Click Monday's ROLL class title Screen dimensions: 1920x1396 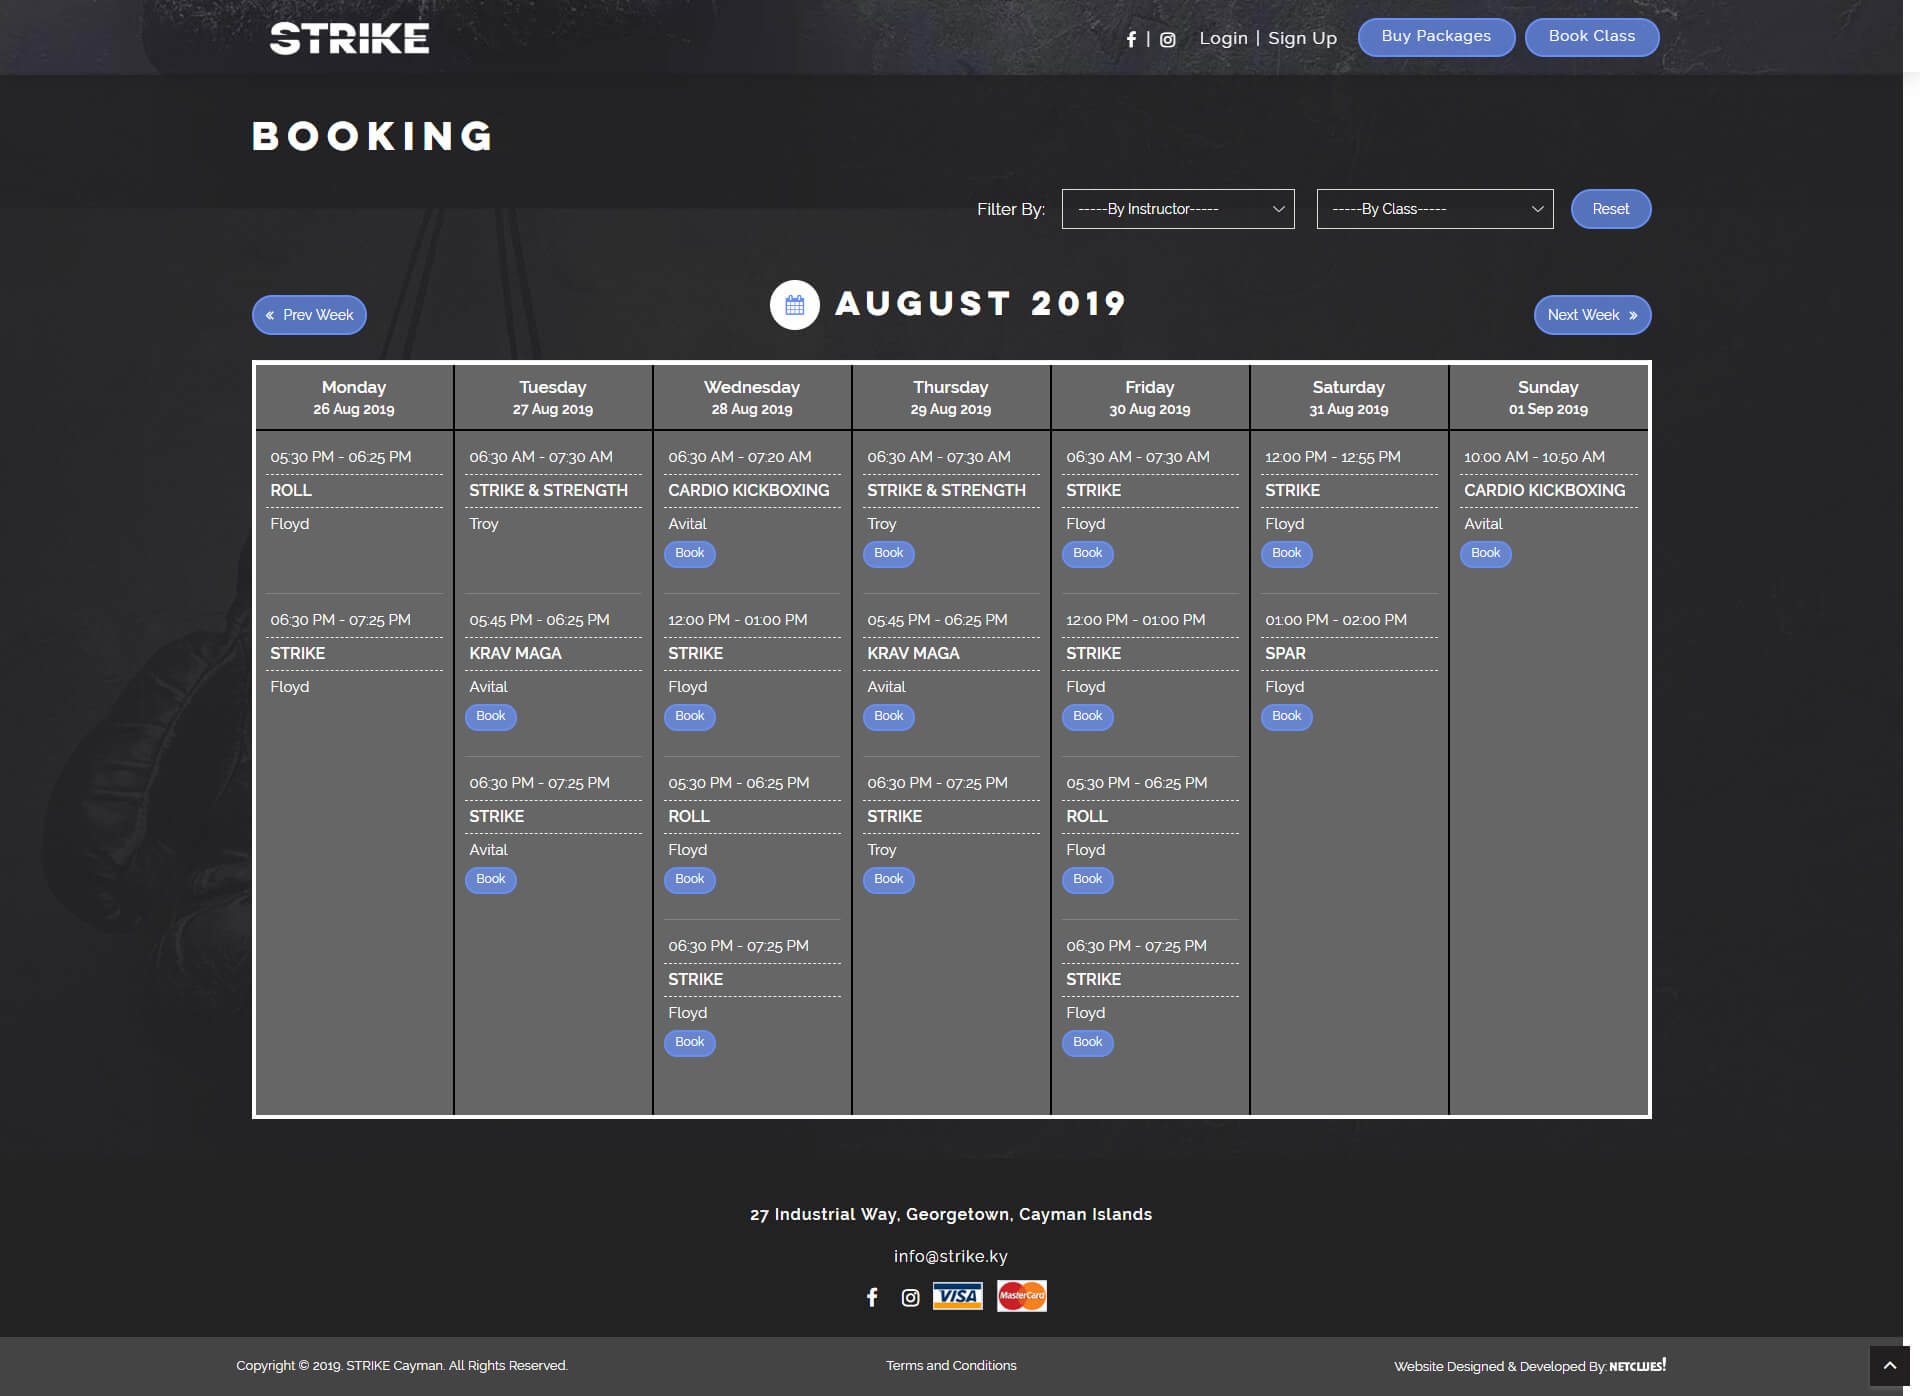(x=291, y=490)
